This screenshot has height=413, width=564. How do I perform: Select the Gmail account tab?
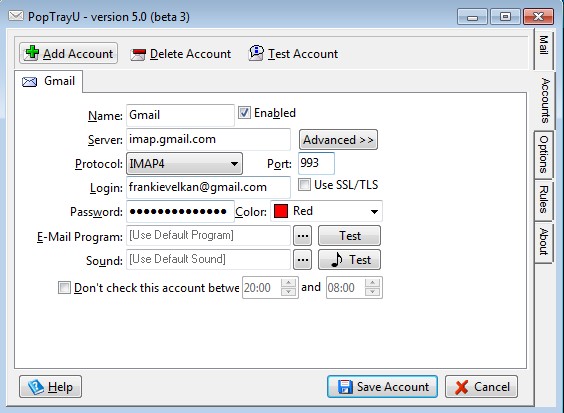pos(49,81)
